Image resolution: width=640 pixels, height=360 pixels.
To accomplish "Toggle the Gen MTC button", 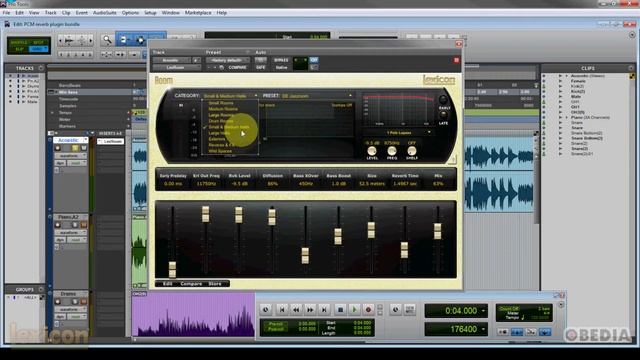I will pyautogui.click(x=409, y=310).
